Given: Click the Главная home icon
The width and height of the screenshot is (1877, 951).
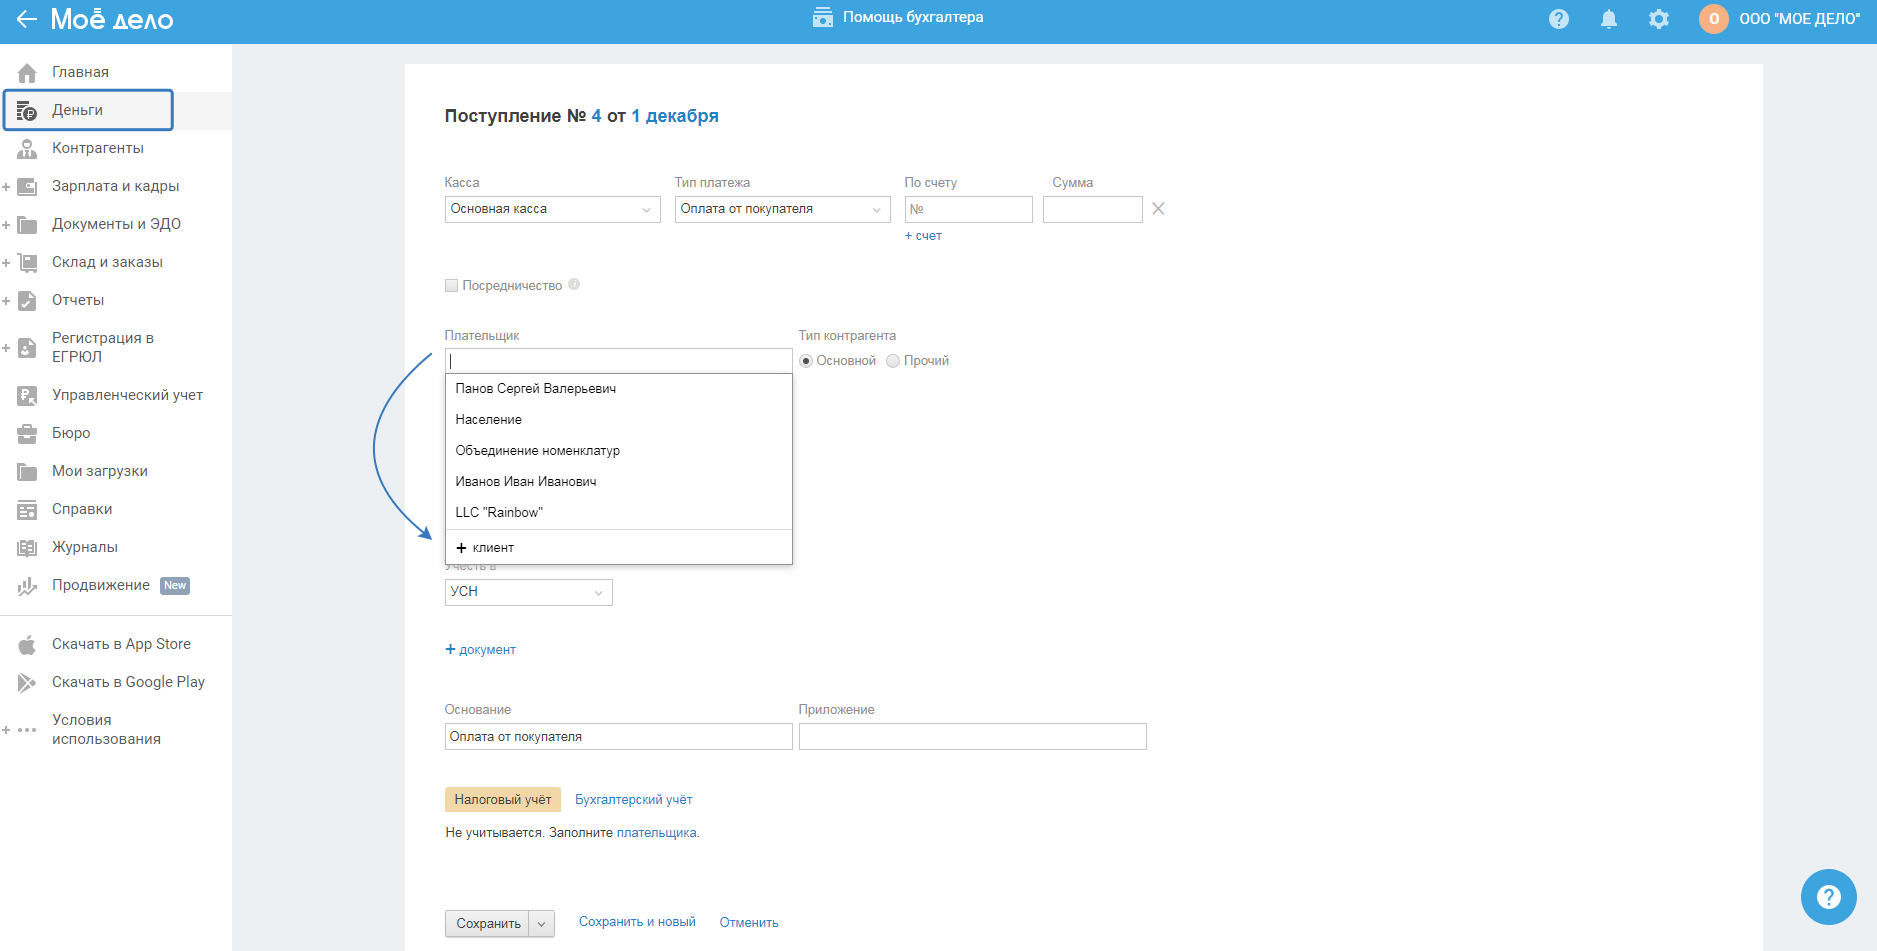Looking at the screenshot, I should tap(27, 72).
